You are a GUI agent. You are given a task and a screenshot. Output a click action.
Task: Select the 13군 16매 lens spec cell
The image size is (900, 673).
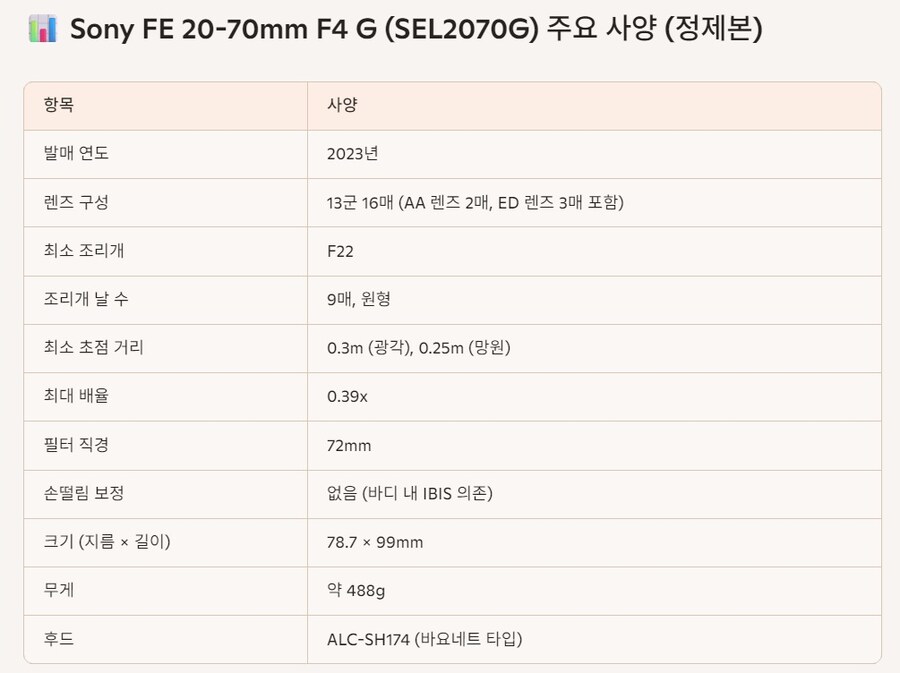pyautogui.click(x=475, y=202)
